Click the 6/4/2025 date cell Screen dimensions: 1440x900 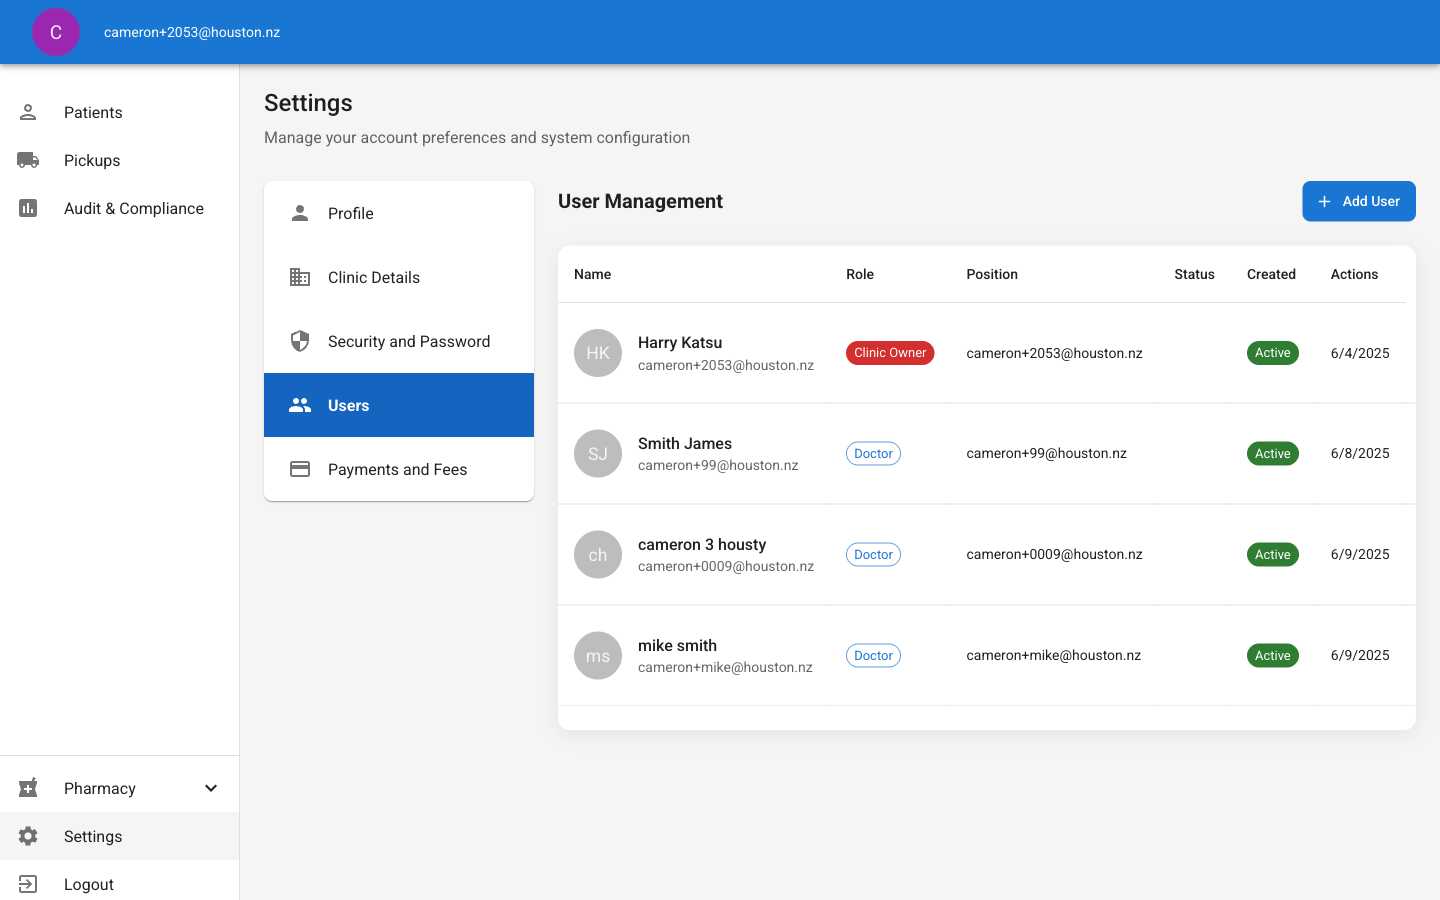1360,353
